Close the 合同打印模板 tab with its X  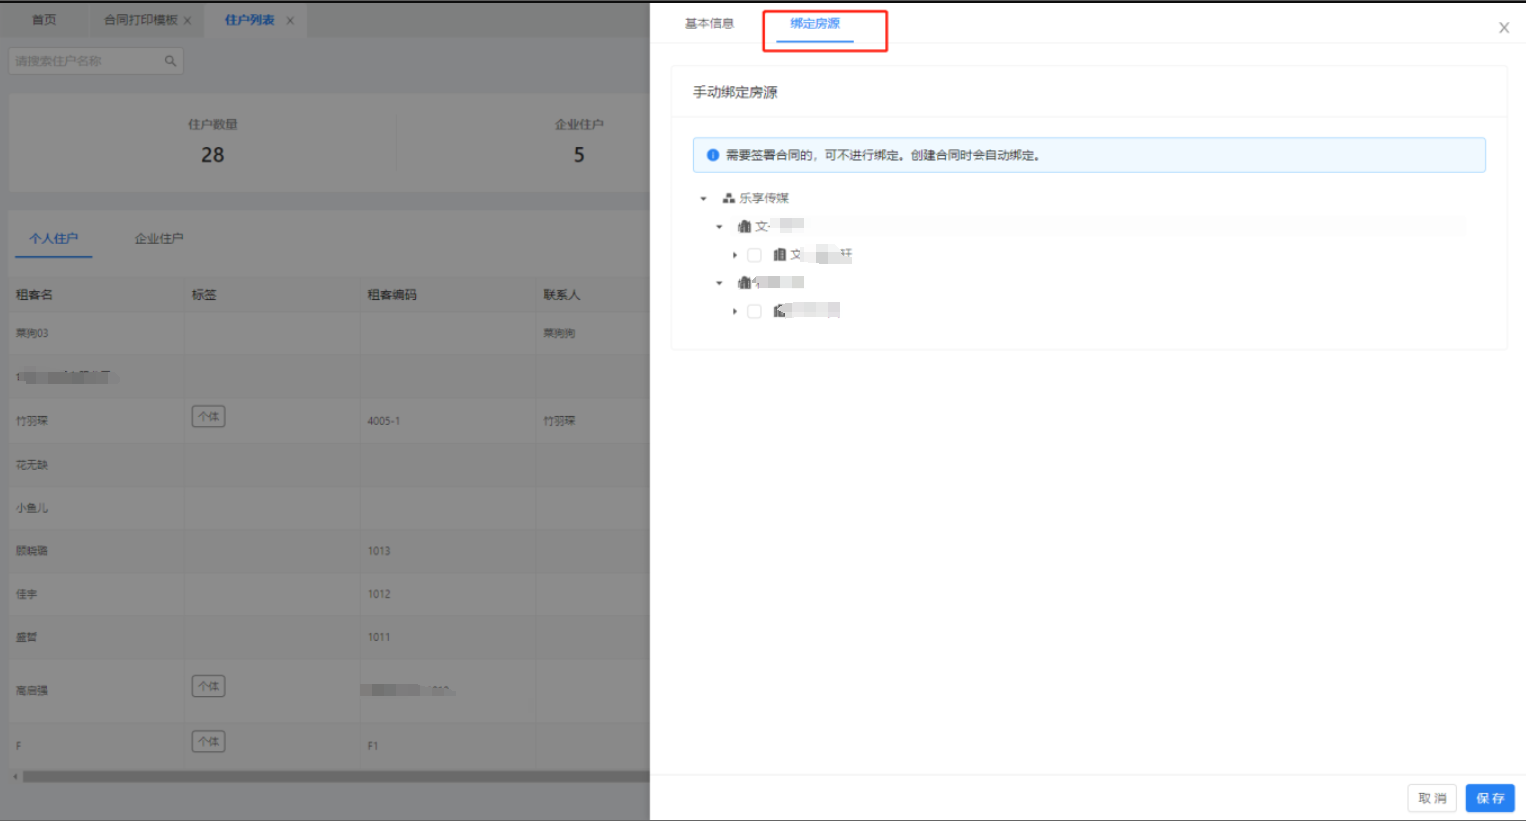pyautogui.click(x=188, y=21)
